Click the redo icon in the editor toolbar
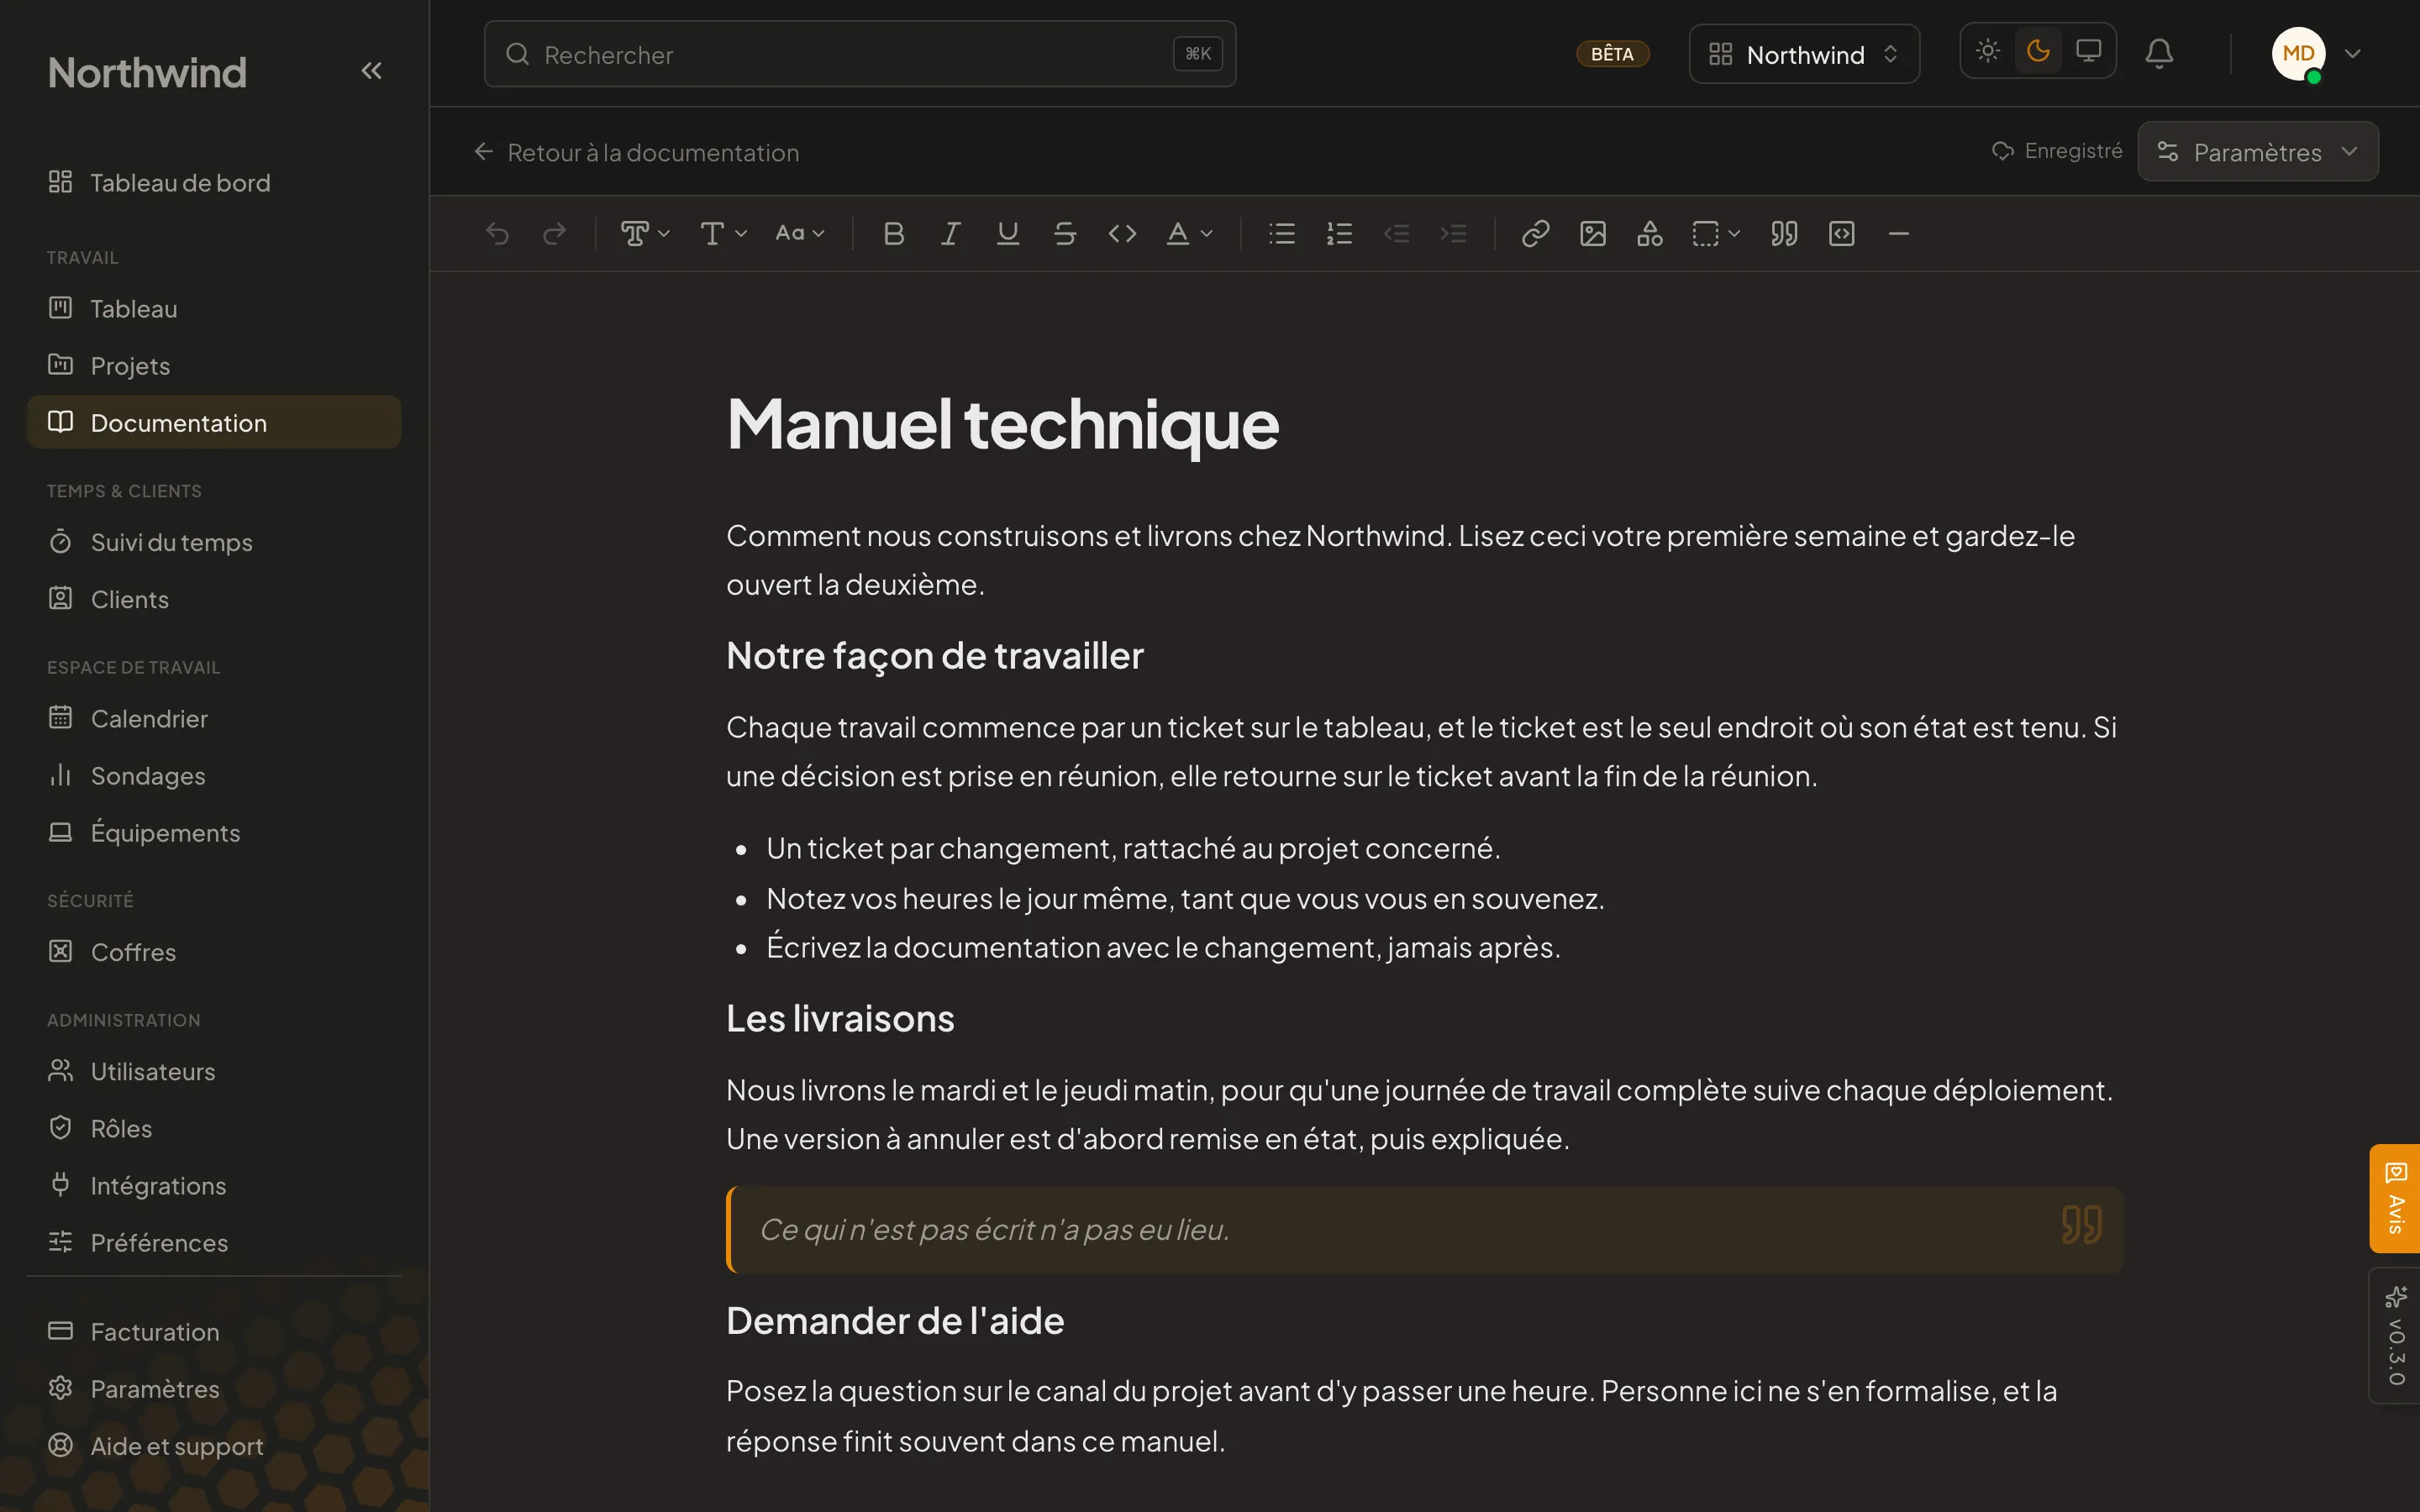This screenshot has width=2420, height=1512. pyautogui.click(x=554, y=234)
